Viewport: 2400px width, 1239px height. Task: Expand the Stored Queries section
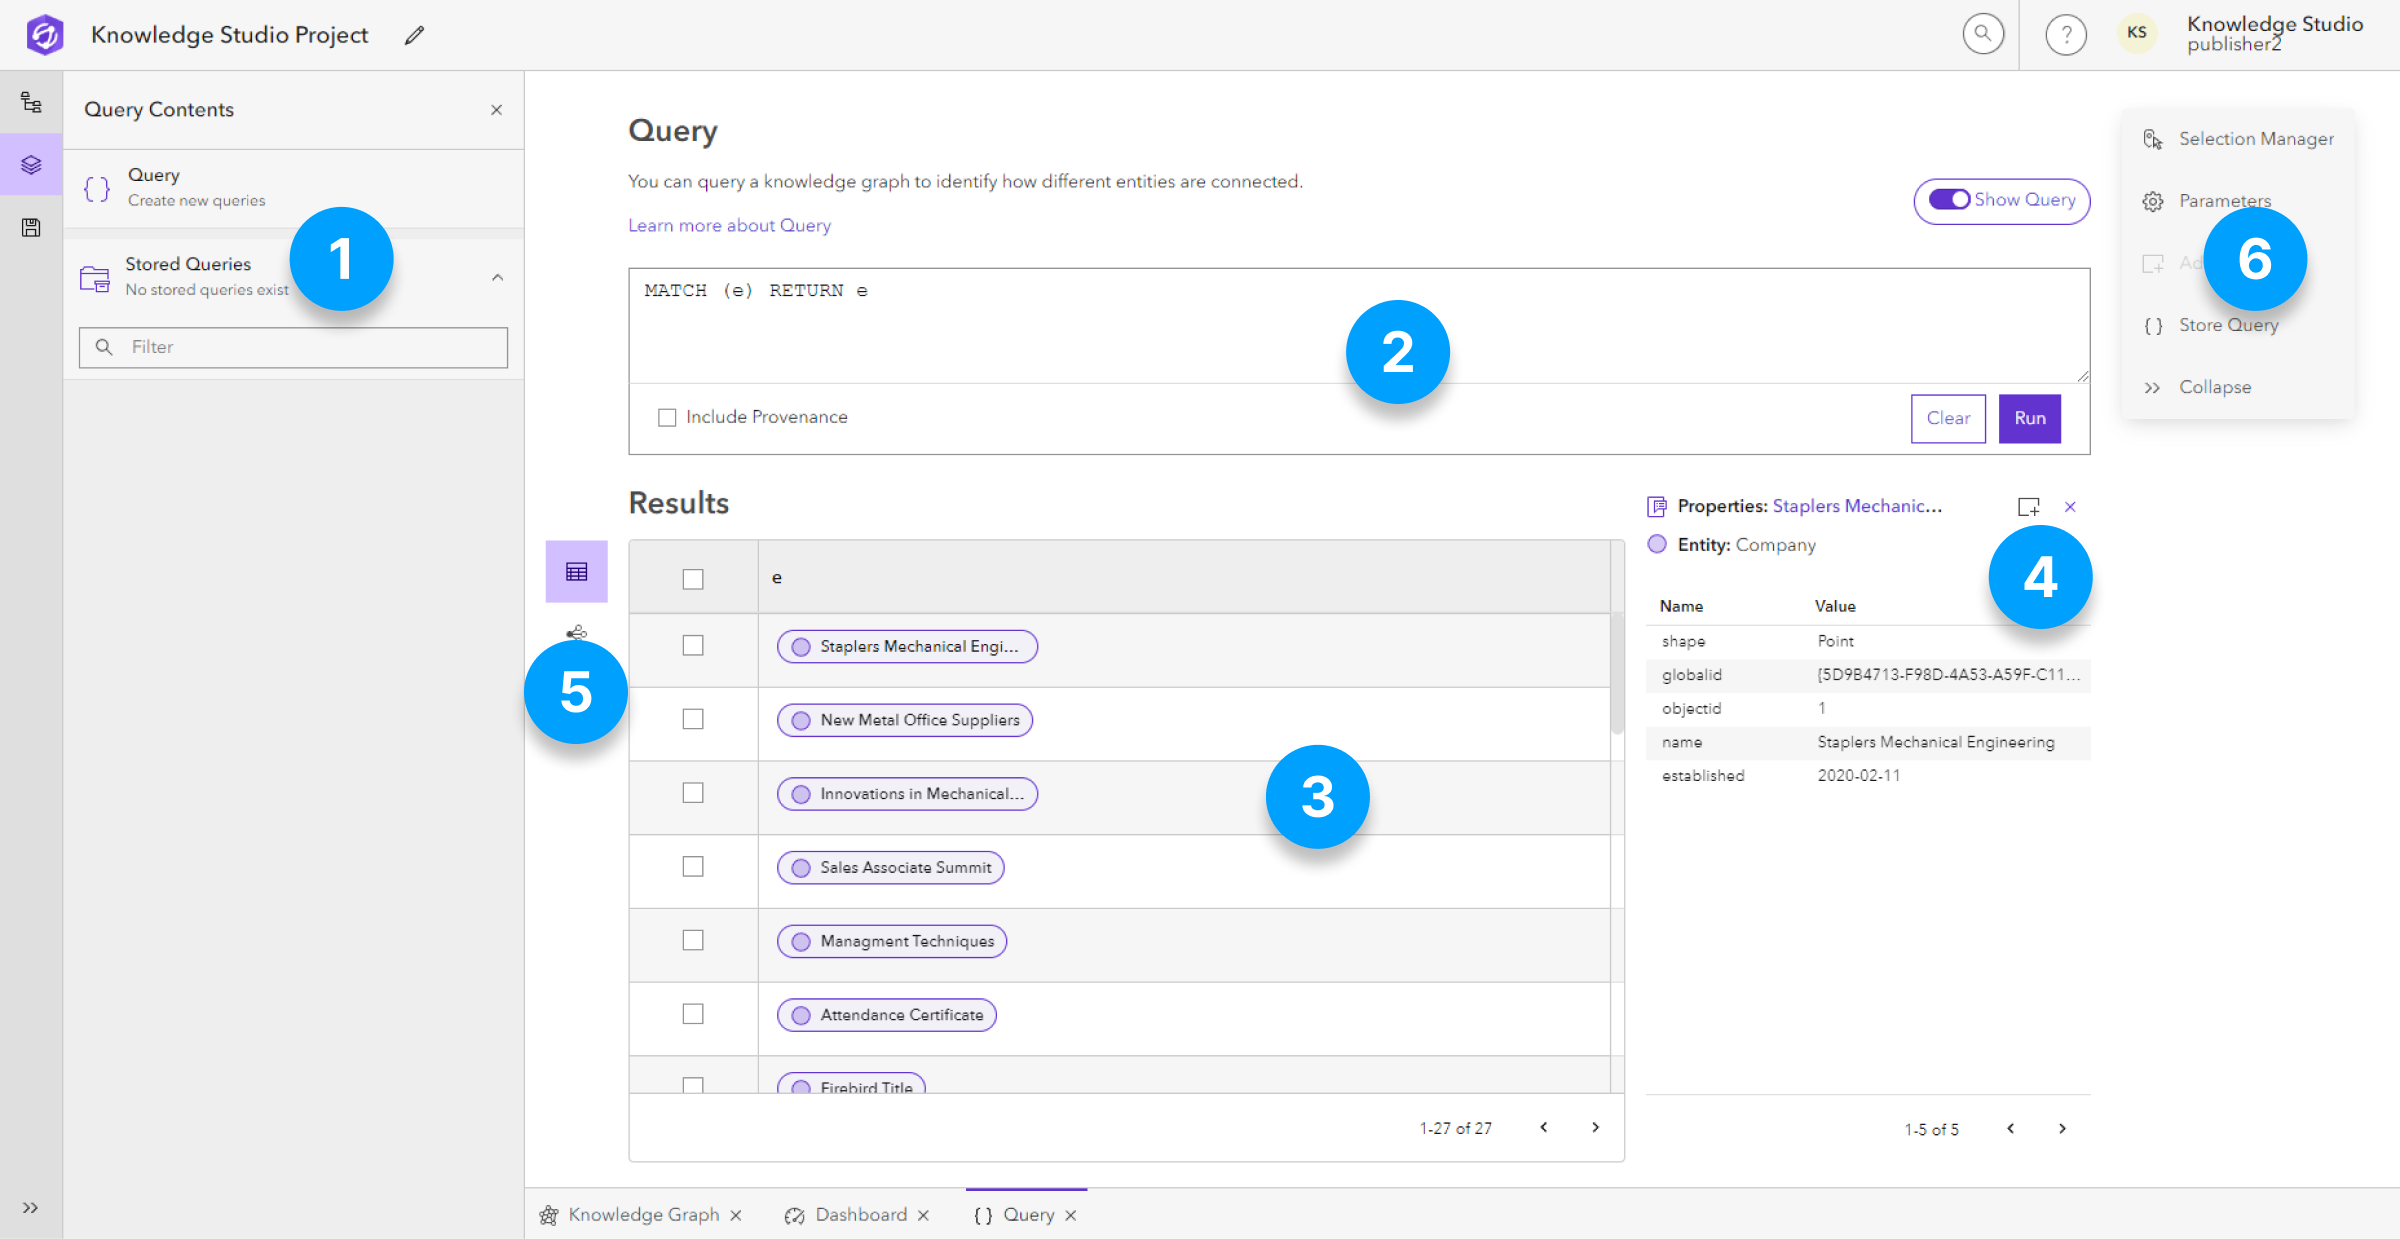pyautogui.click(x=499, y=278)
